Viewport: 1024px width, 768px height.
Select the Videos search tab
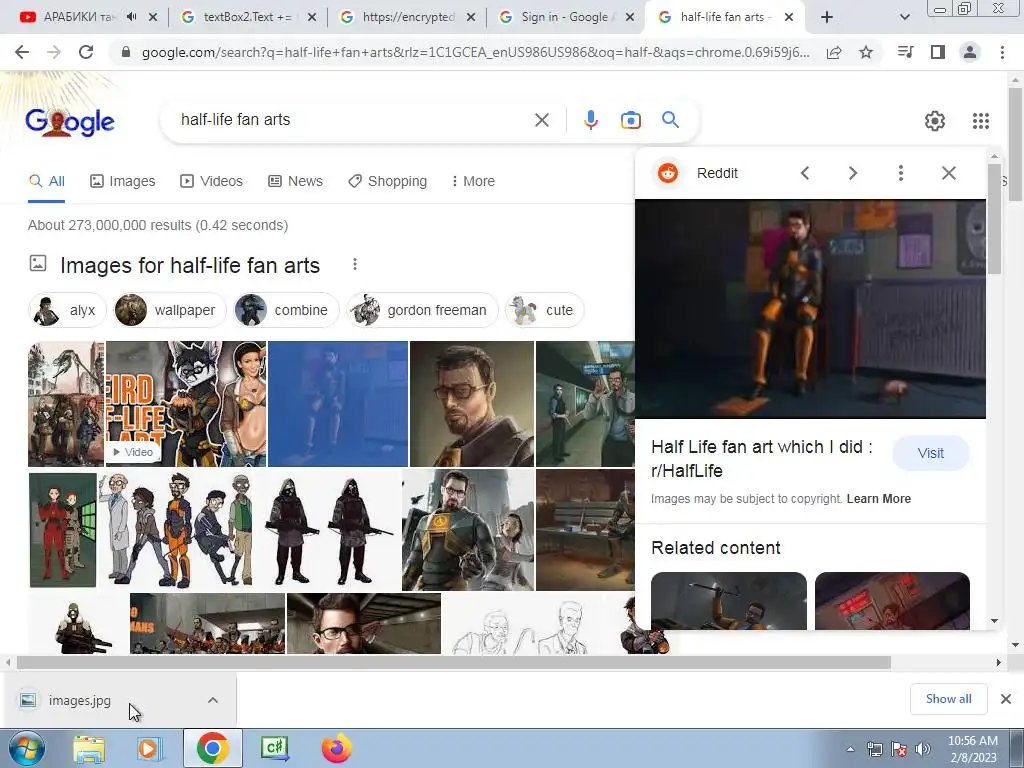coord(212,181)
